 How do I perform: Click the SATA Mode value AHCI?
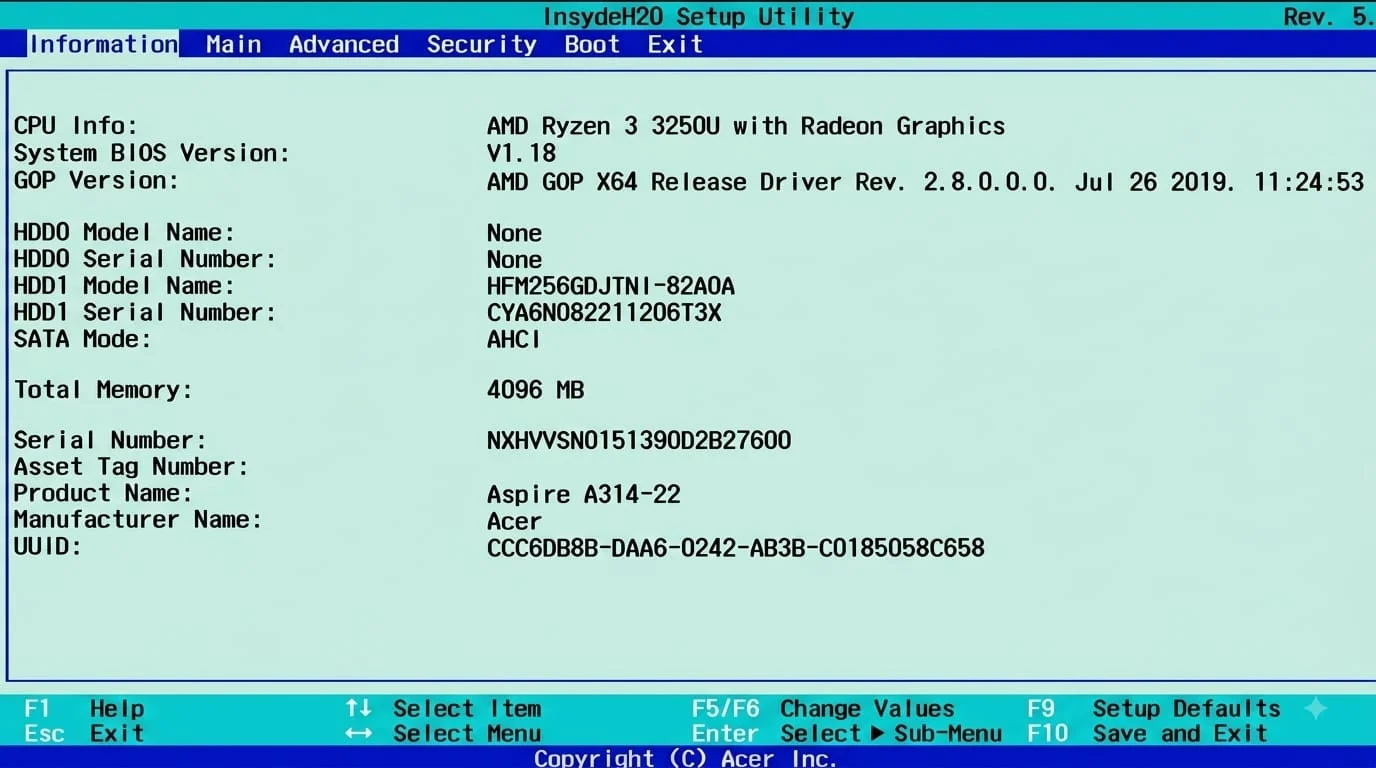[x=514, y=339]
